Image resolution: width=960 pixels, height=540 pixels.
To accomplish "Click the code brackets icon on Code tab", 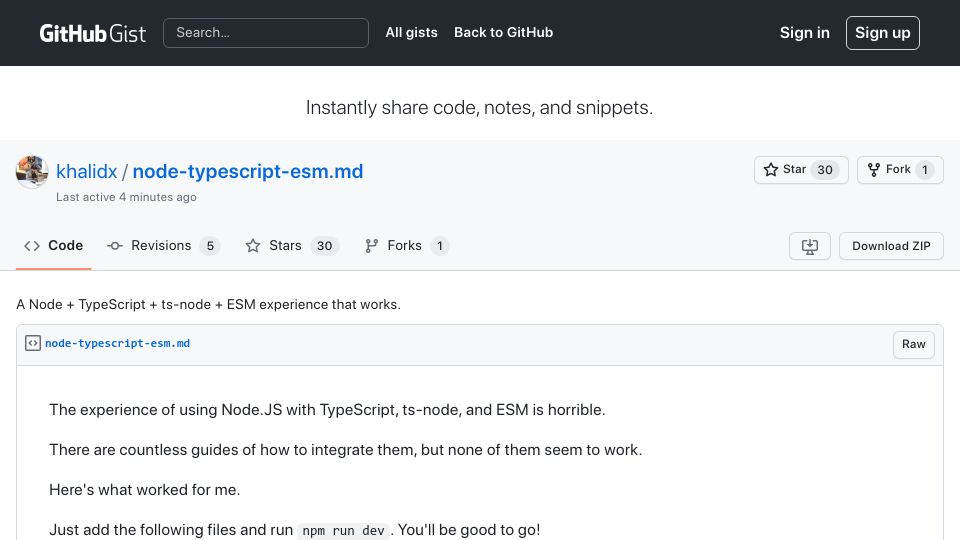I will [32, 246].
